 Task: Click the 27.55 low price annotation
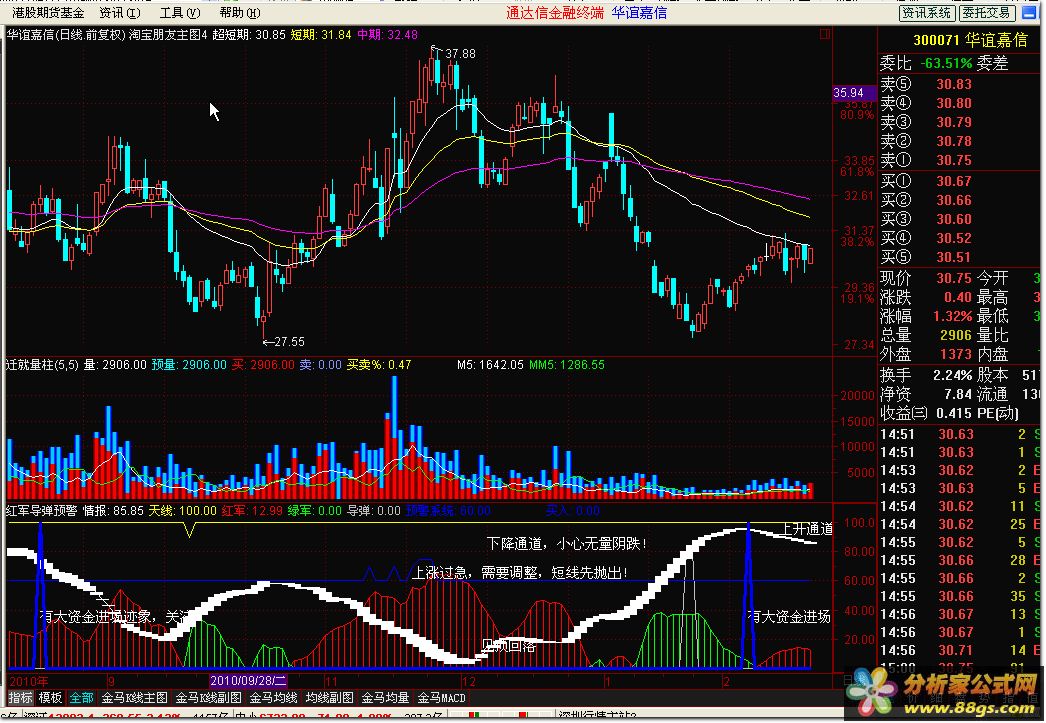(290, 342)
